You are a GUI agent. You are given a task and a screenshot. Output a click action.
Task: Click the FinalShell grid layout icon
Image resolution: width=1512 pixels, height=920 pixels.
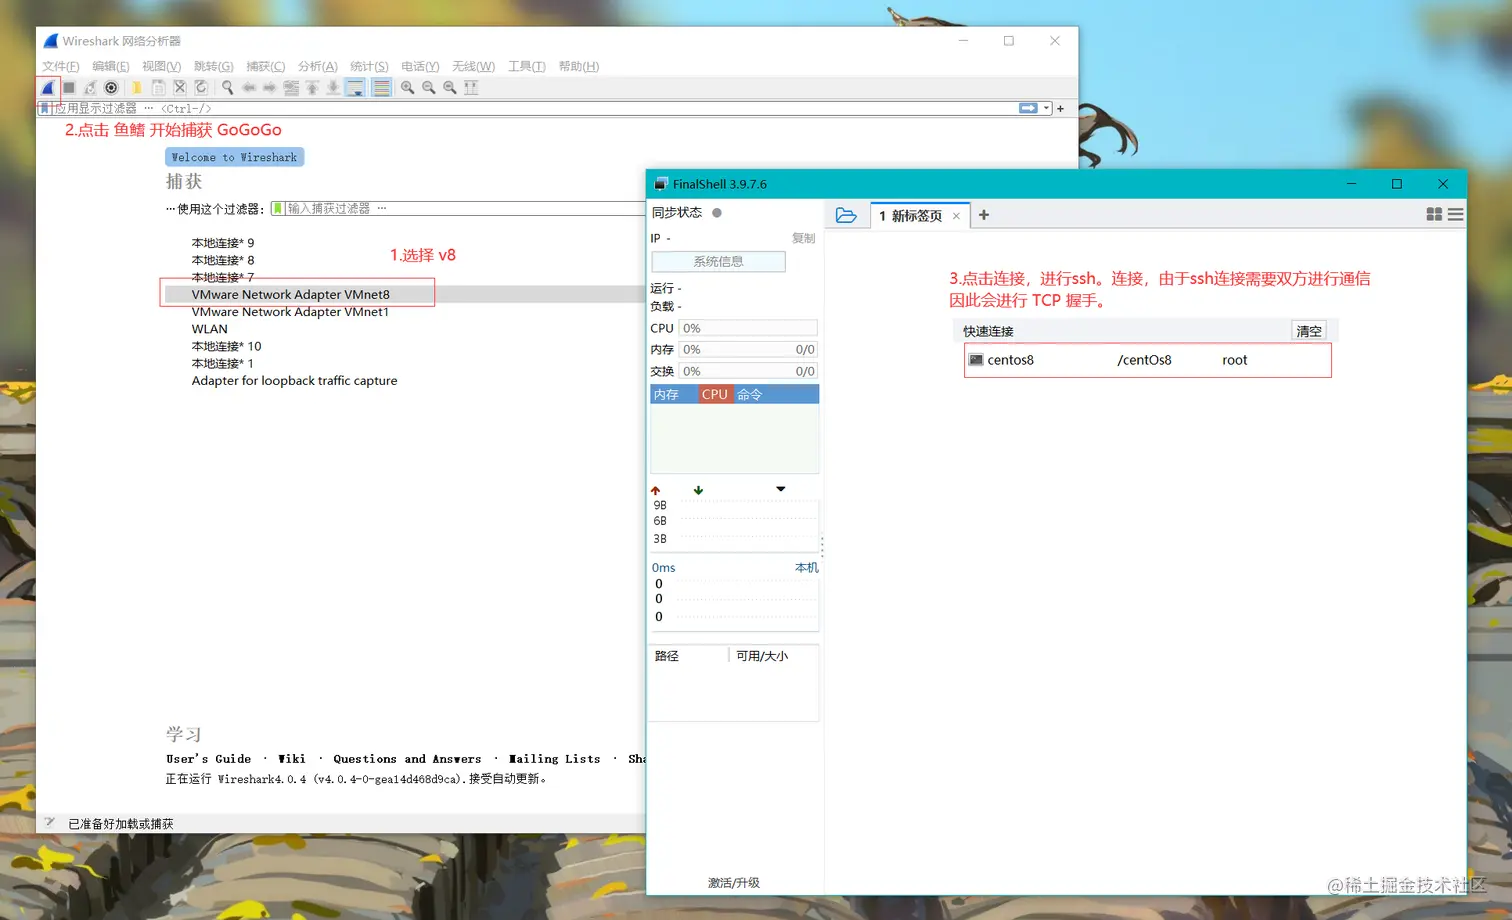point(1434,215)
